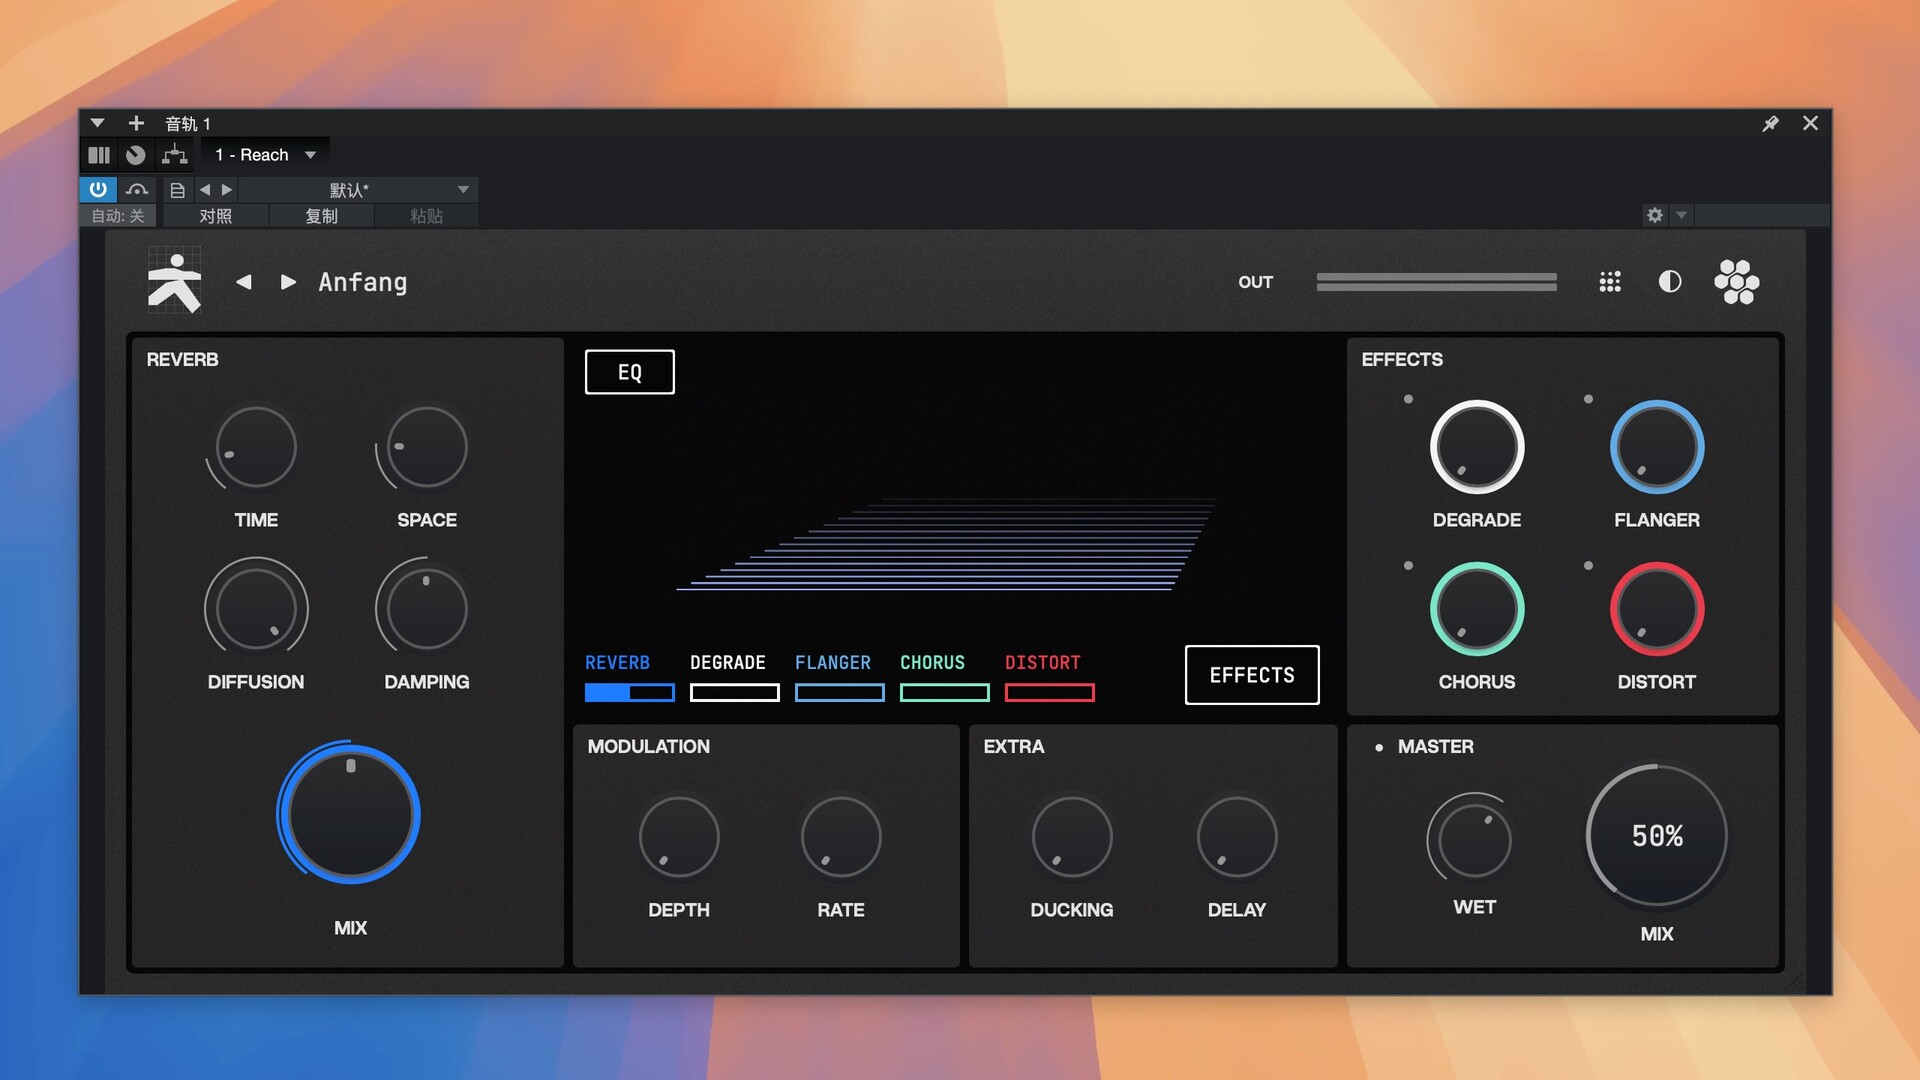Click the DAMPING knob

pyautogui.click(x=427, y=609)
